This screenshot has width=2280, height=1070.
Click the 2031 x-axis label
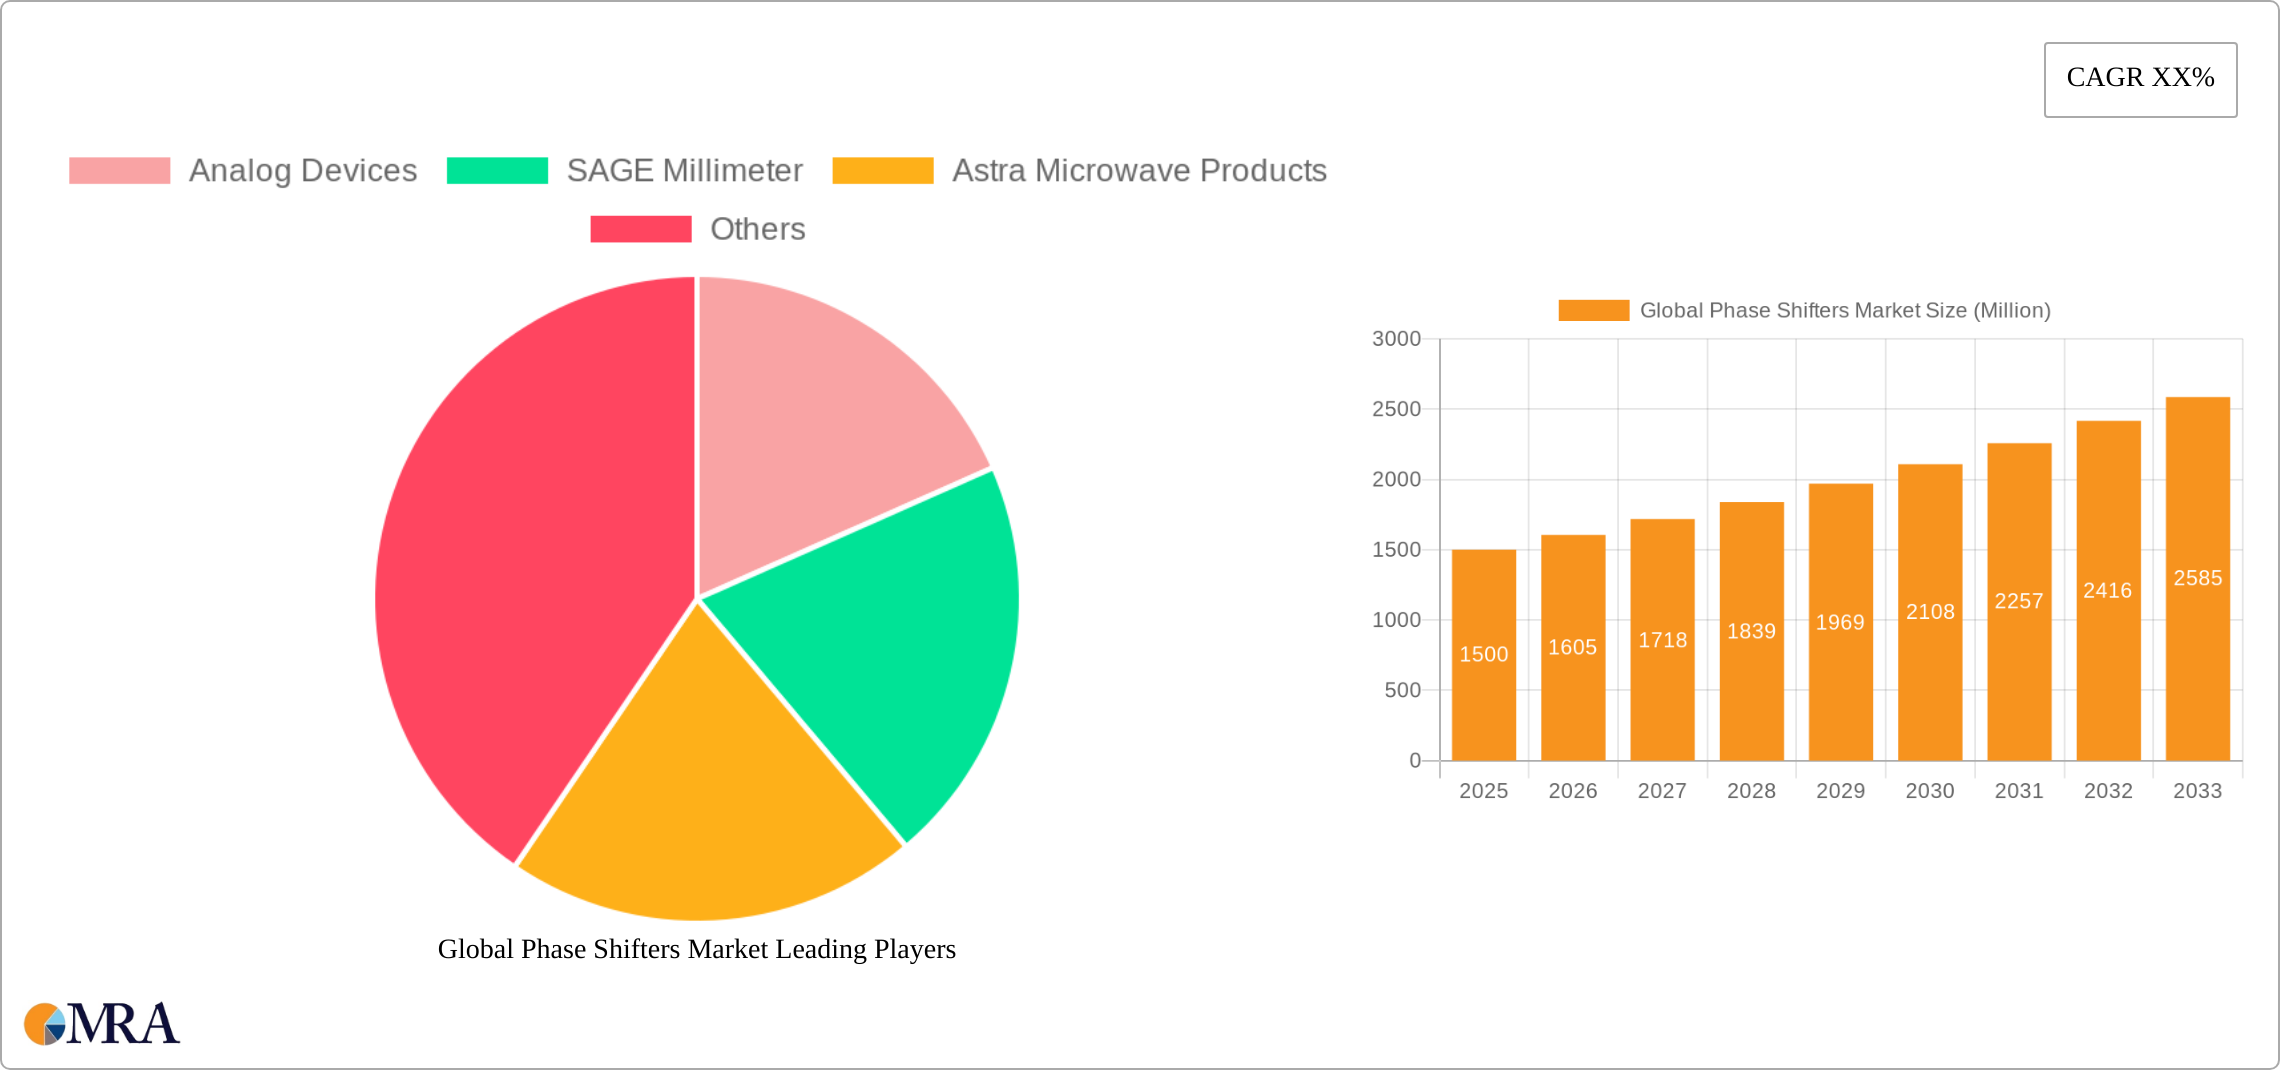point(2019,791)
